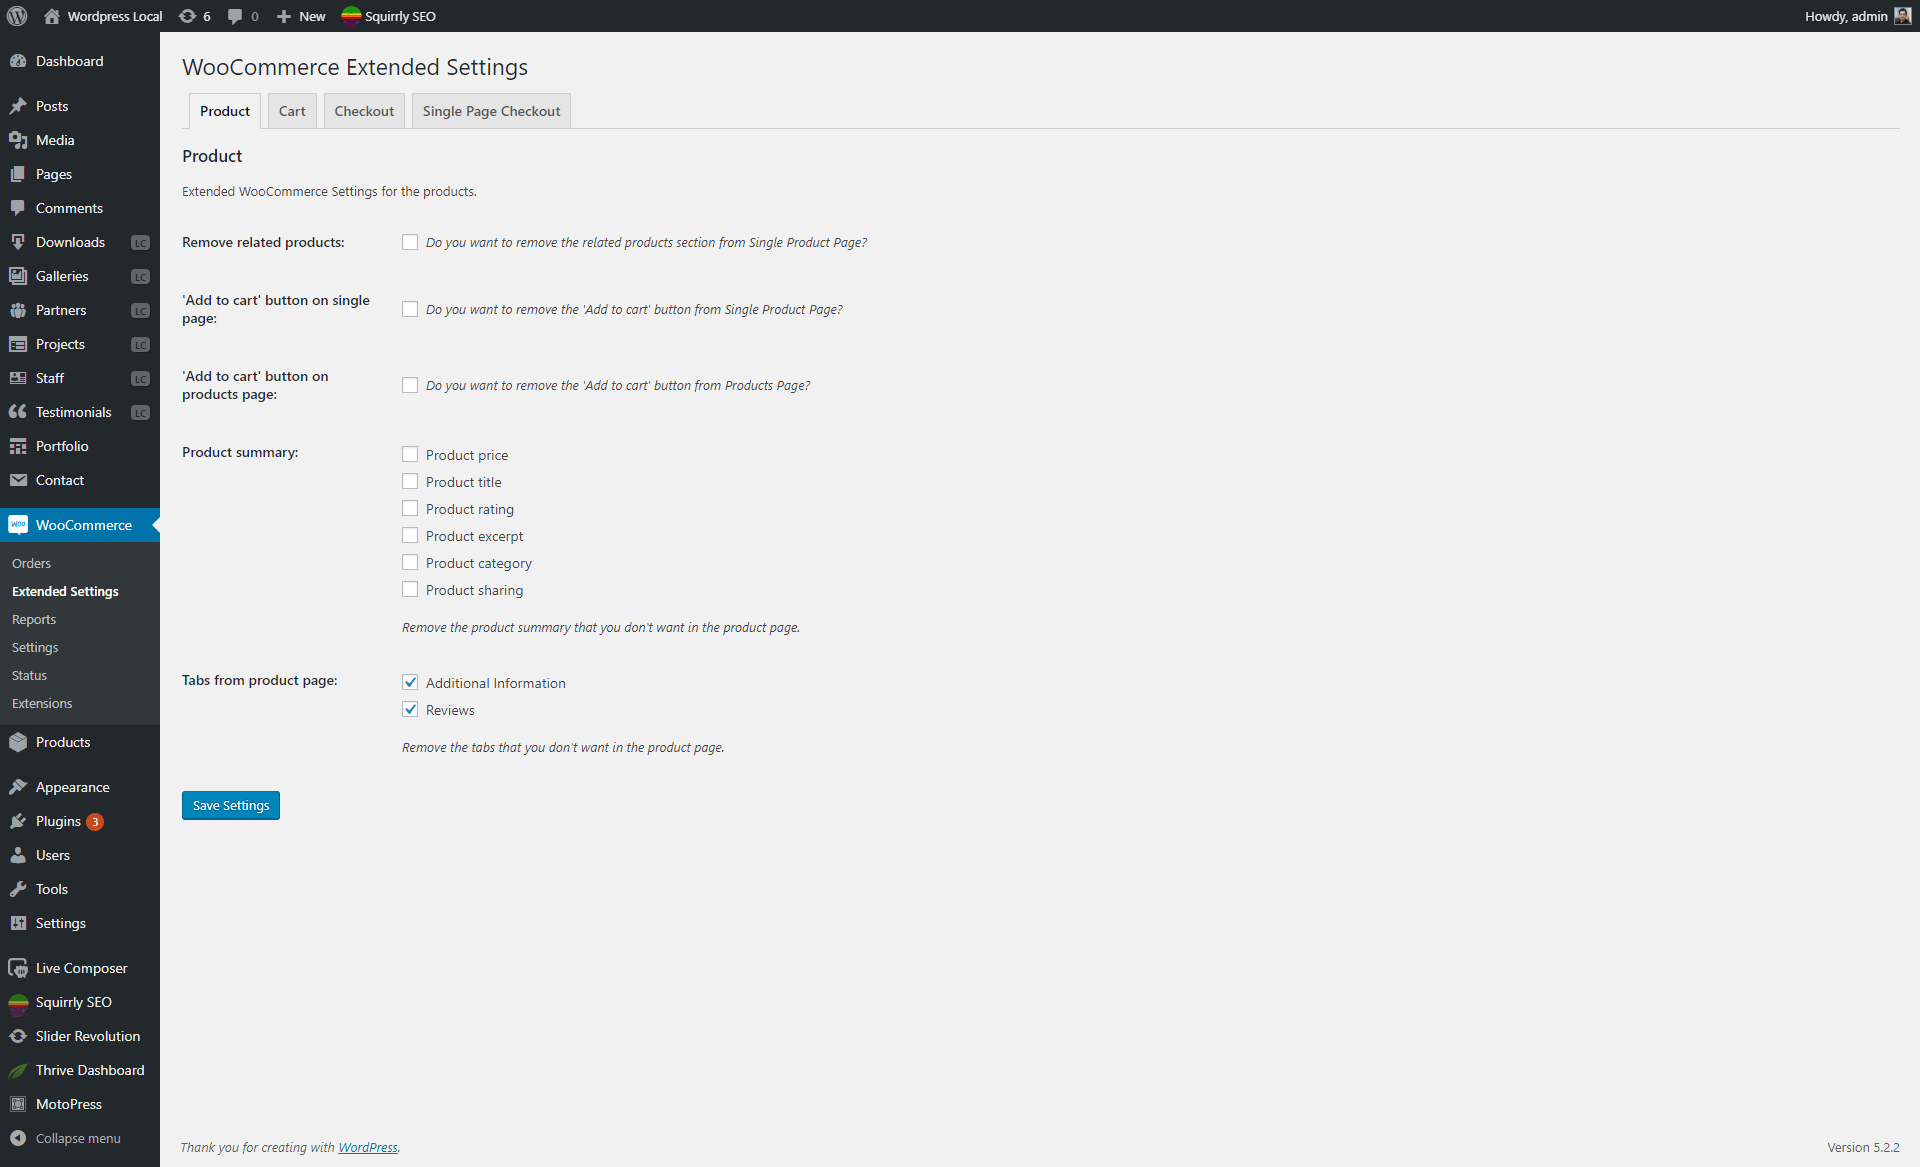Click the Testimonials quote icon
Screen dimensions: 1920x1167
click(x=18, y=412)
